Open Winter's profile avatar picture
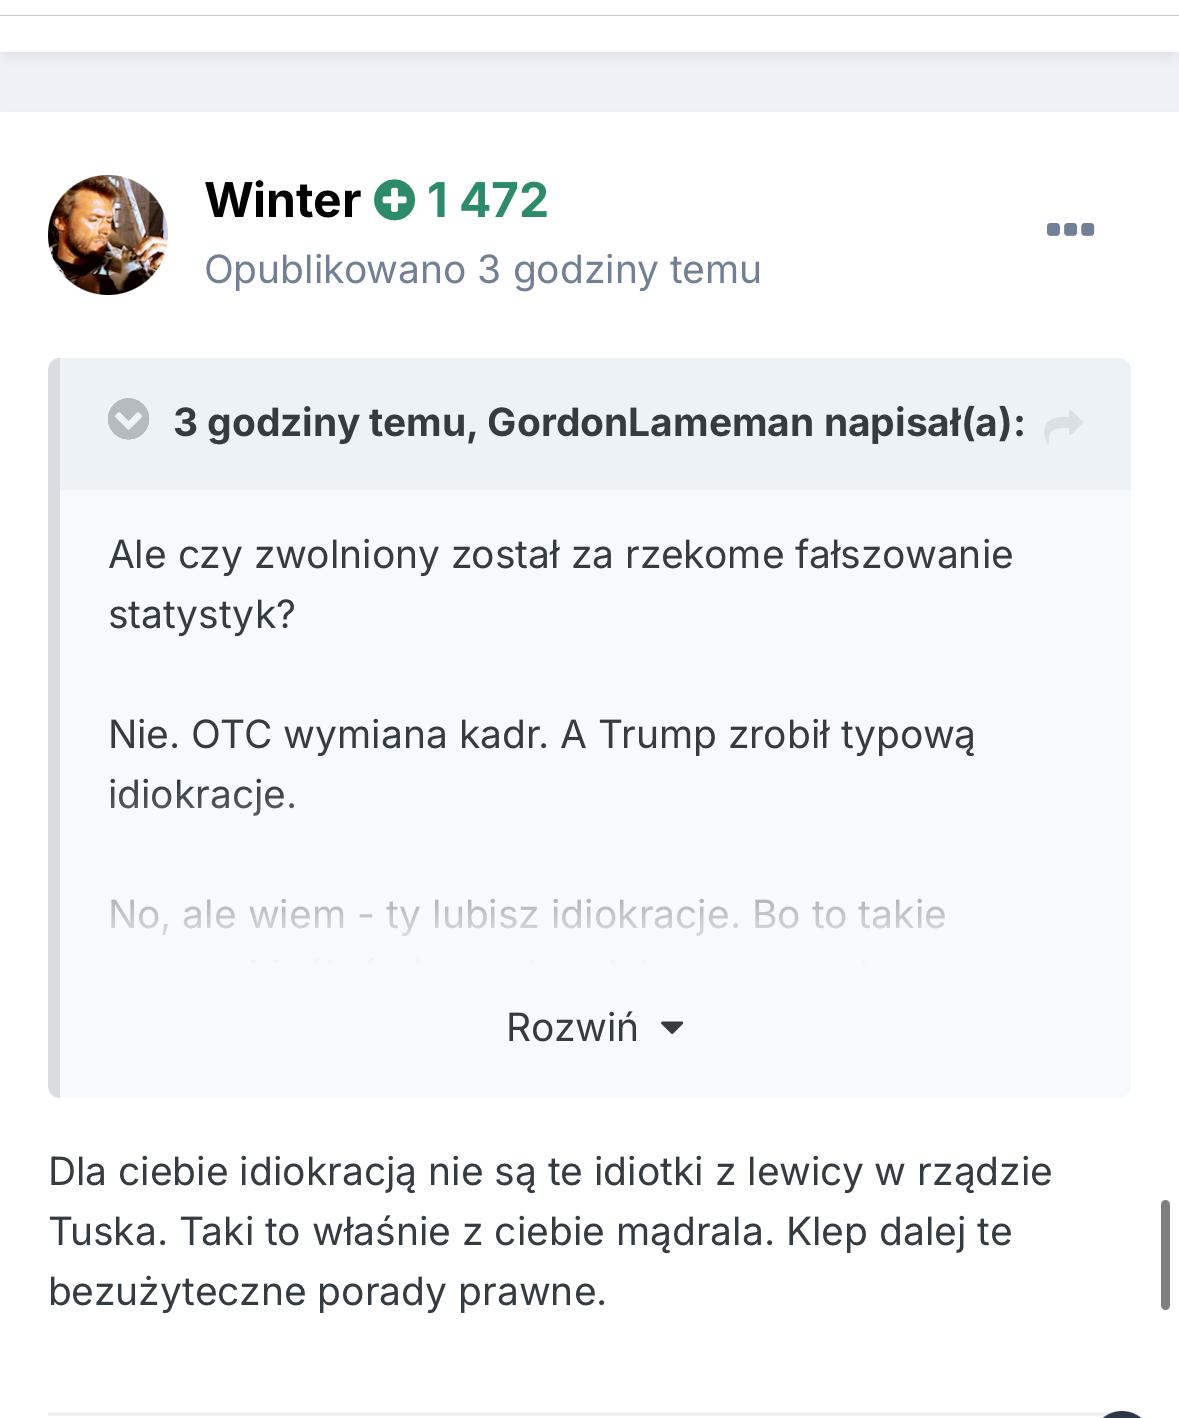Image resolution: width=1179 pixels, height=1418 pixels. pos(107,235)
